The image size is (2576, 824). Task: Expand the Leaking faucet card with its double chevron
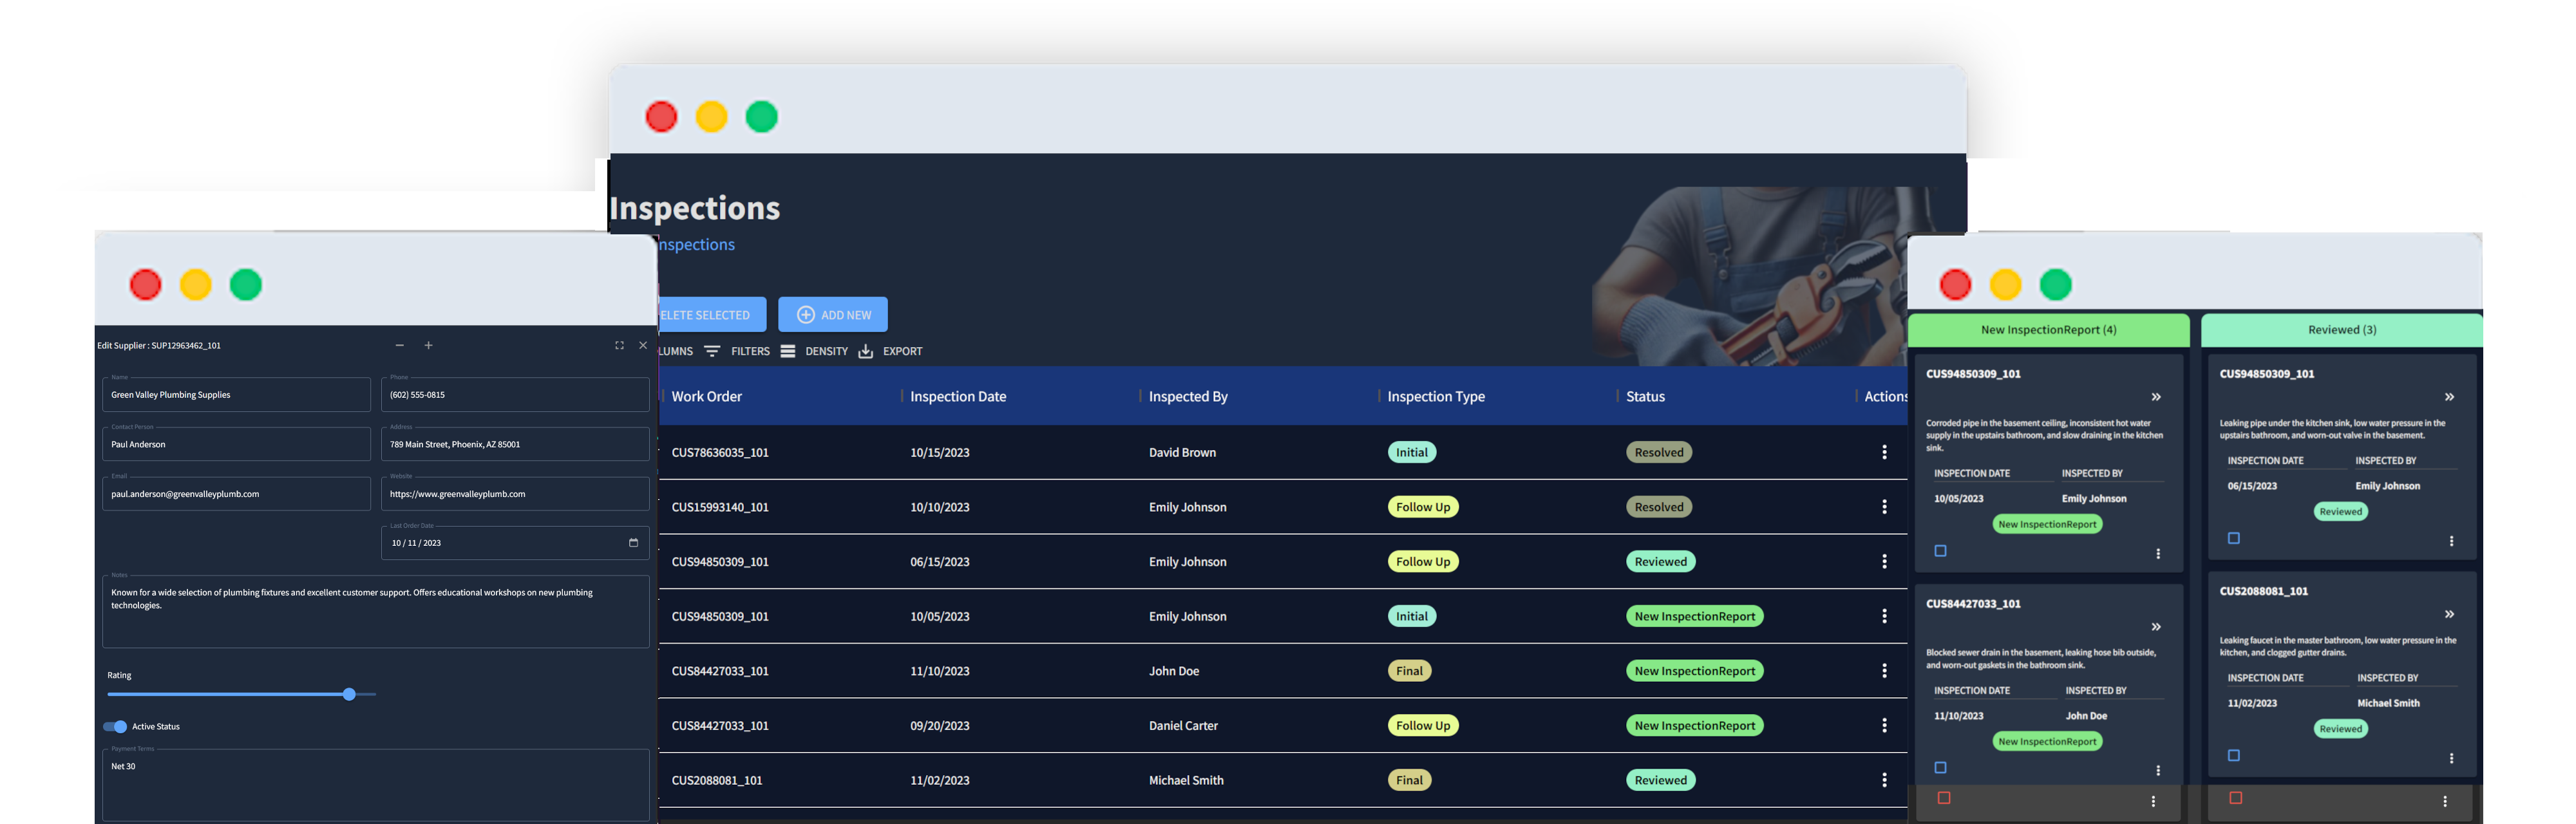click(2449, 614)
